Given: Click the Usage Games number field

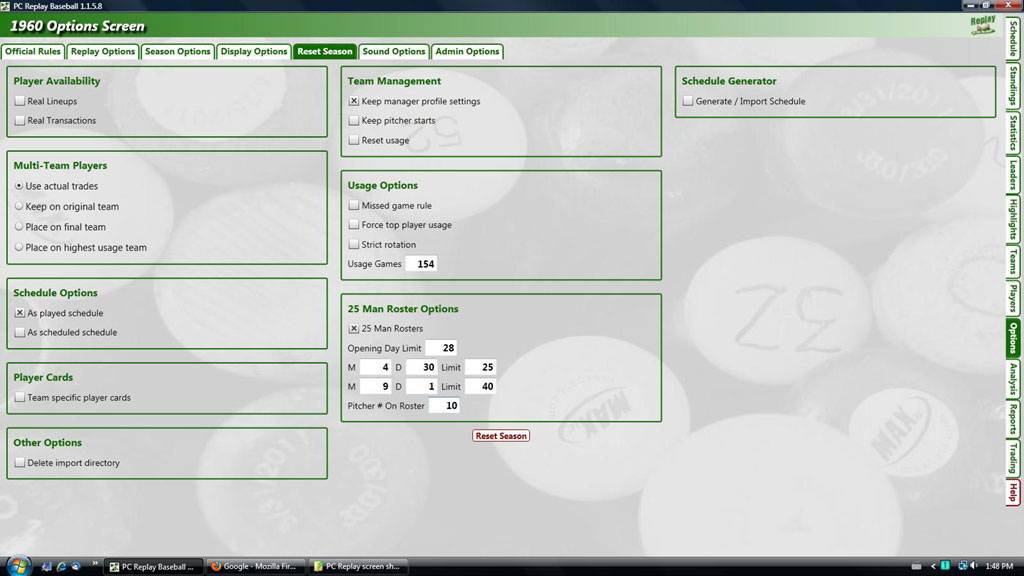Looking at the screenshot, I should click(421, 264).
